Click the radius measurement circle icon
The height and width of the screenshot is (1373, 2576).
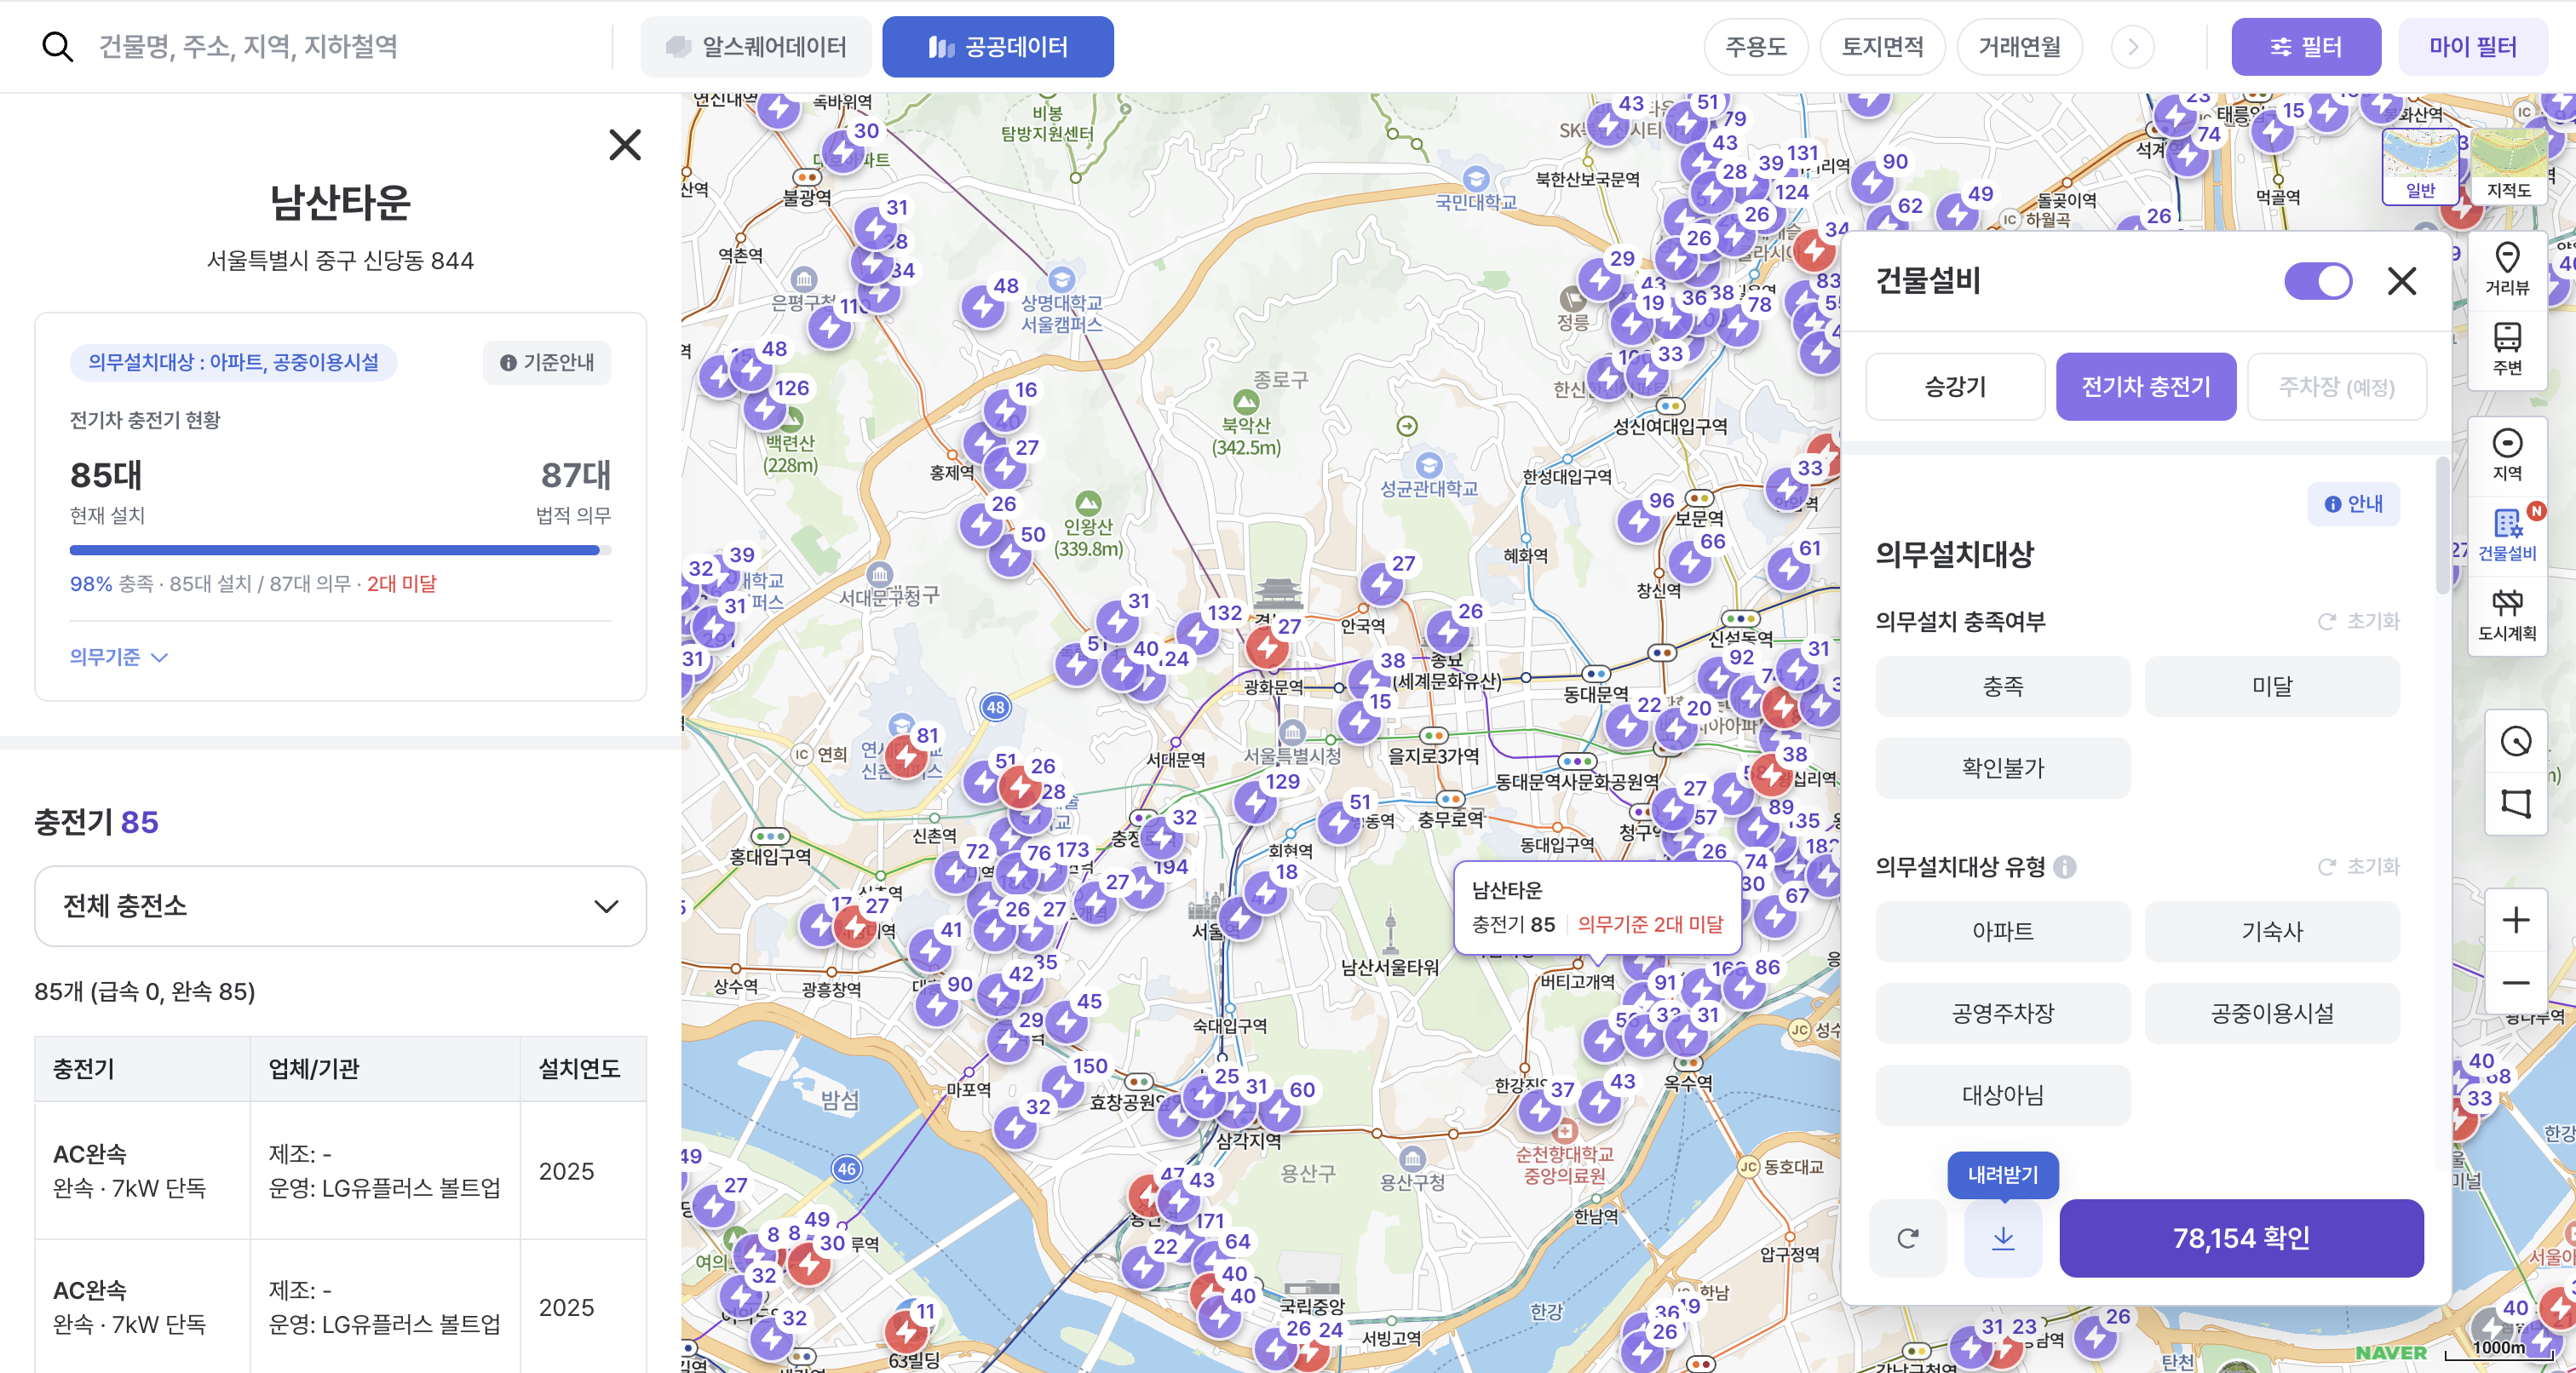click(x=2515, y=742)
